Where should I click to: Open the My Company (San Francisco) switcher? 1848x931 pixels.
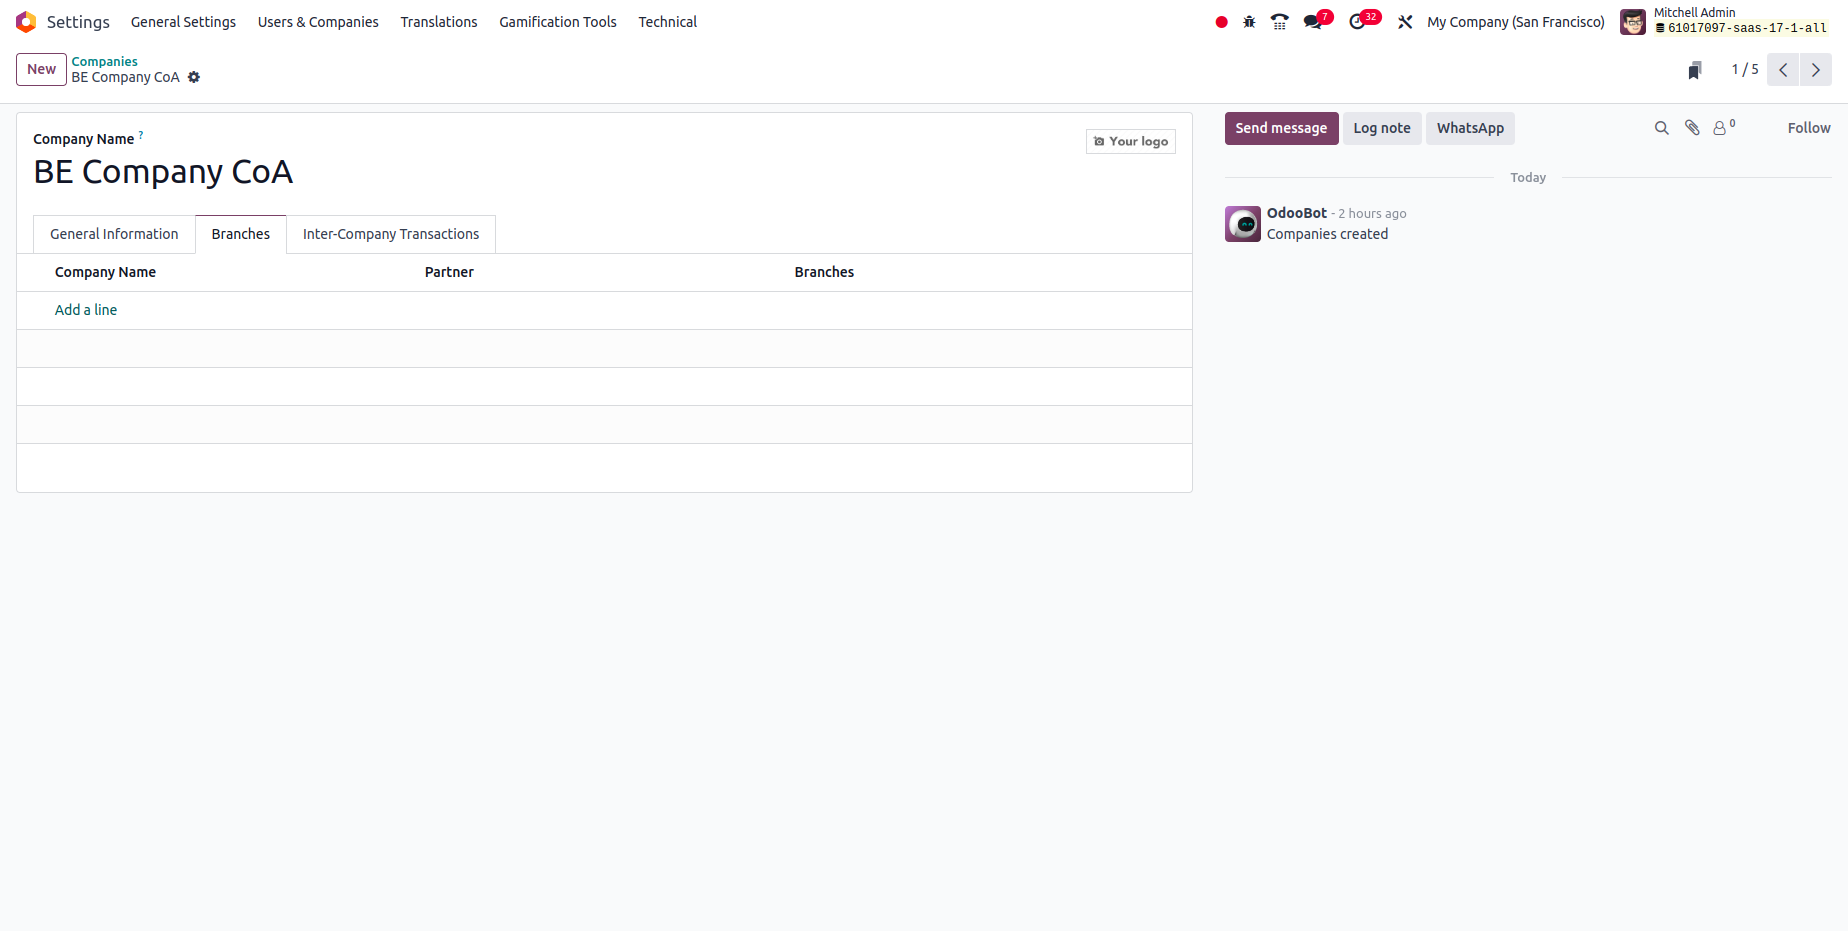1515,22
